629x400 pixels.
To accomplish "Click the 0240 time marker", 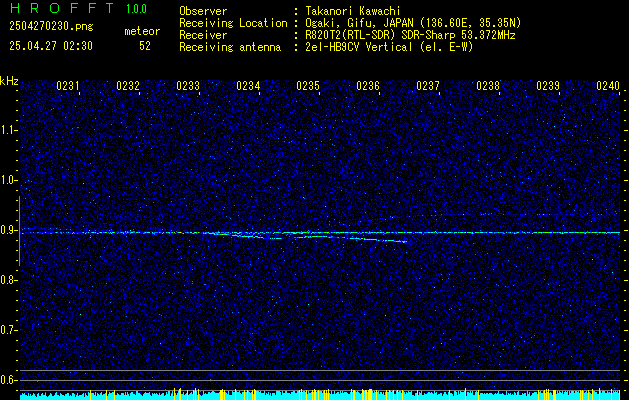I will pyautogui.click(x=608, y=86).
